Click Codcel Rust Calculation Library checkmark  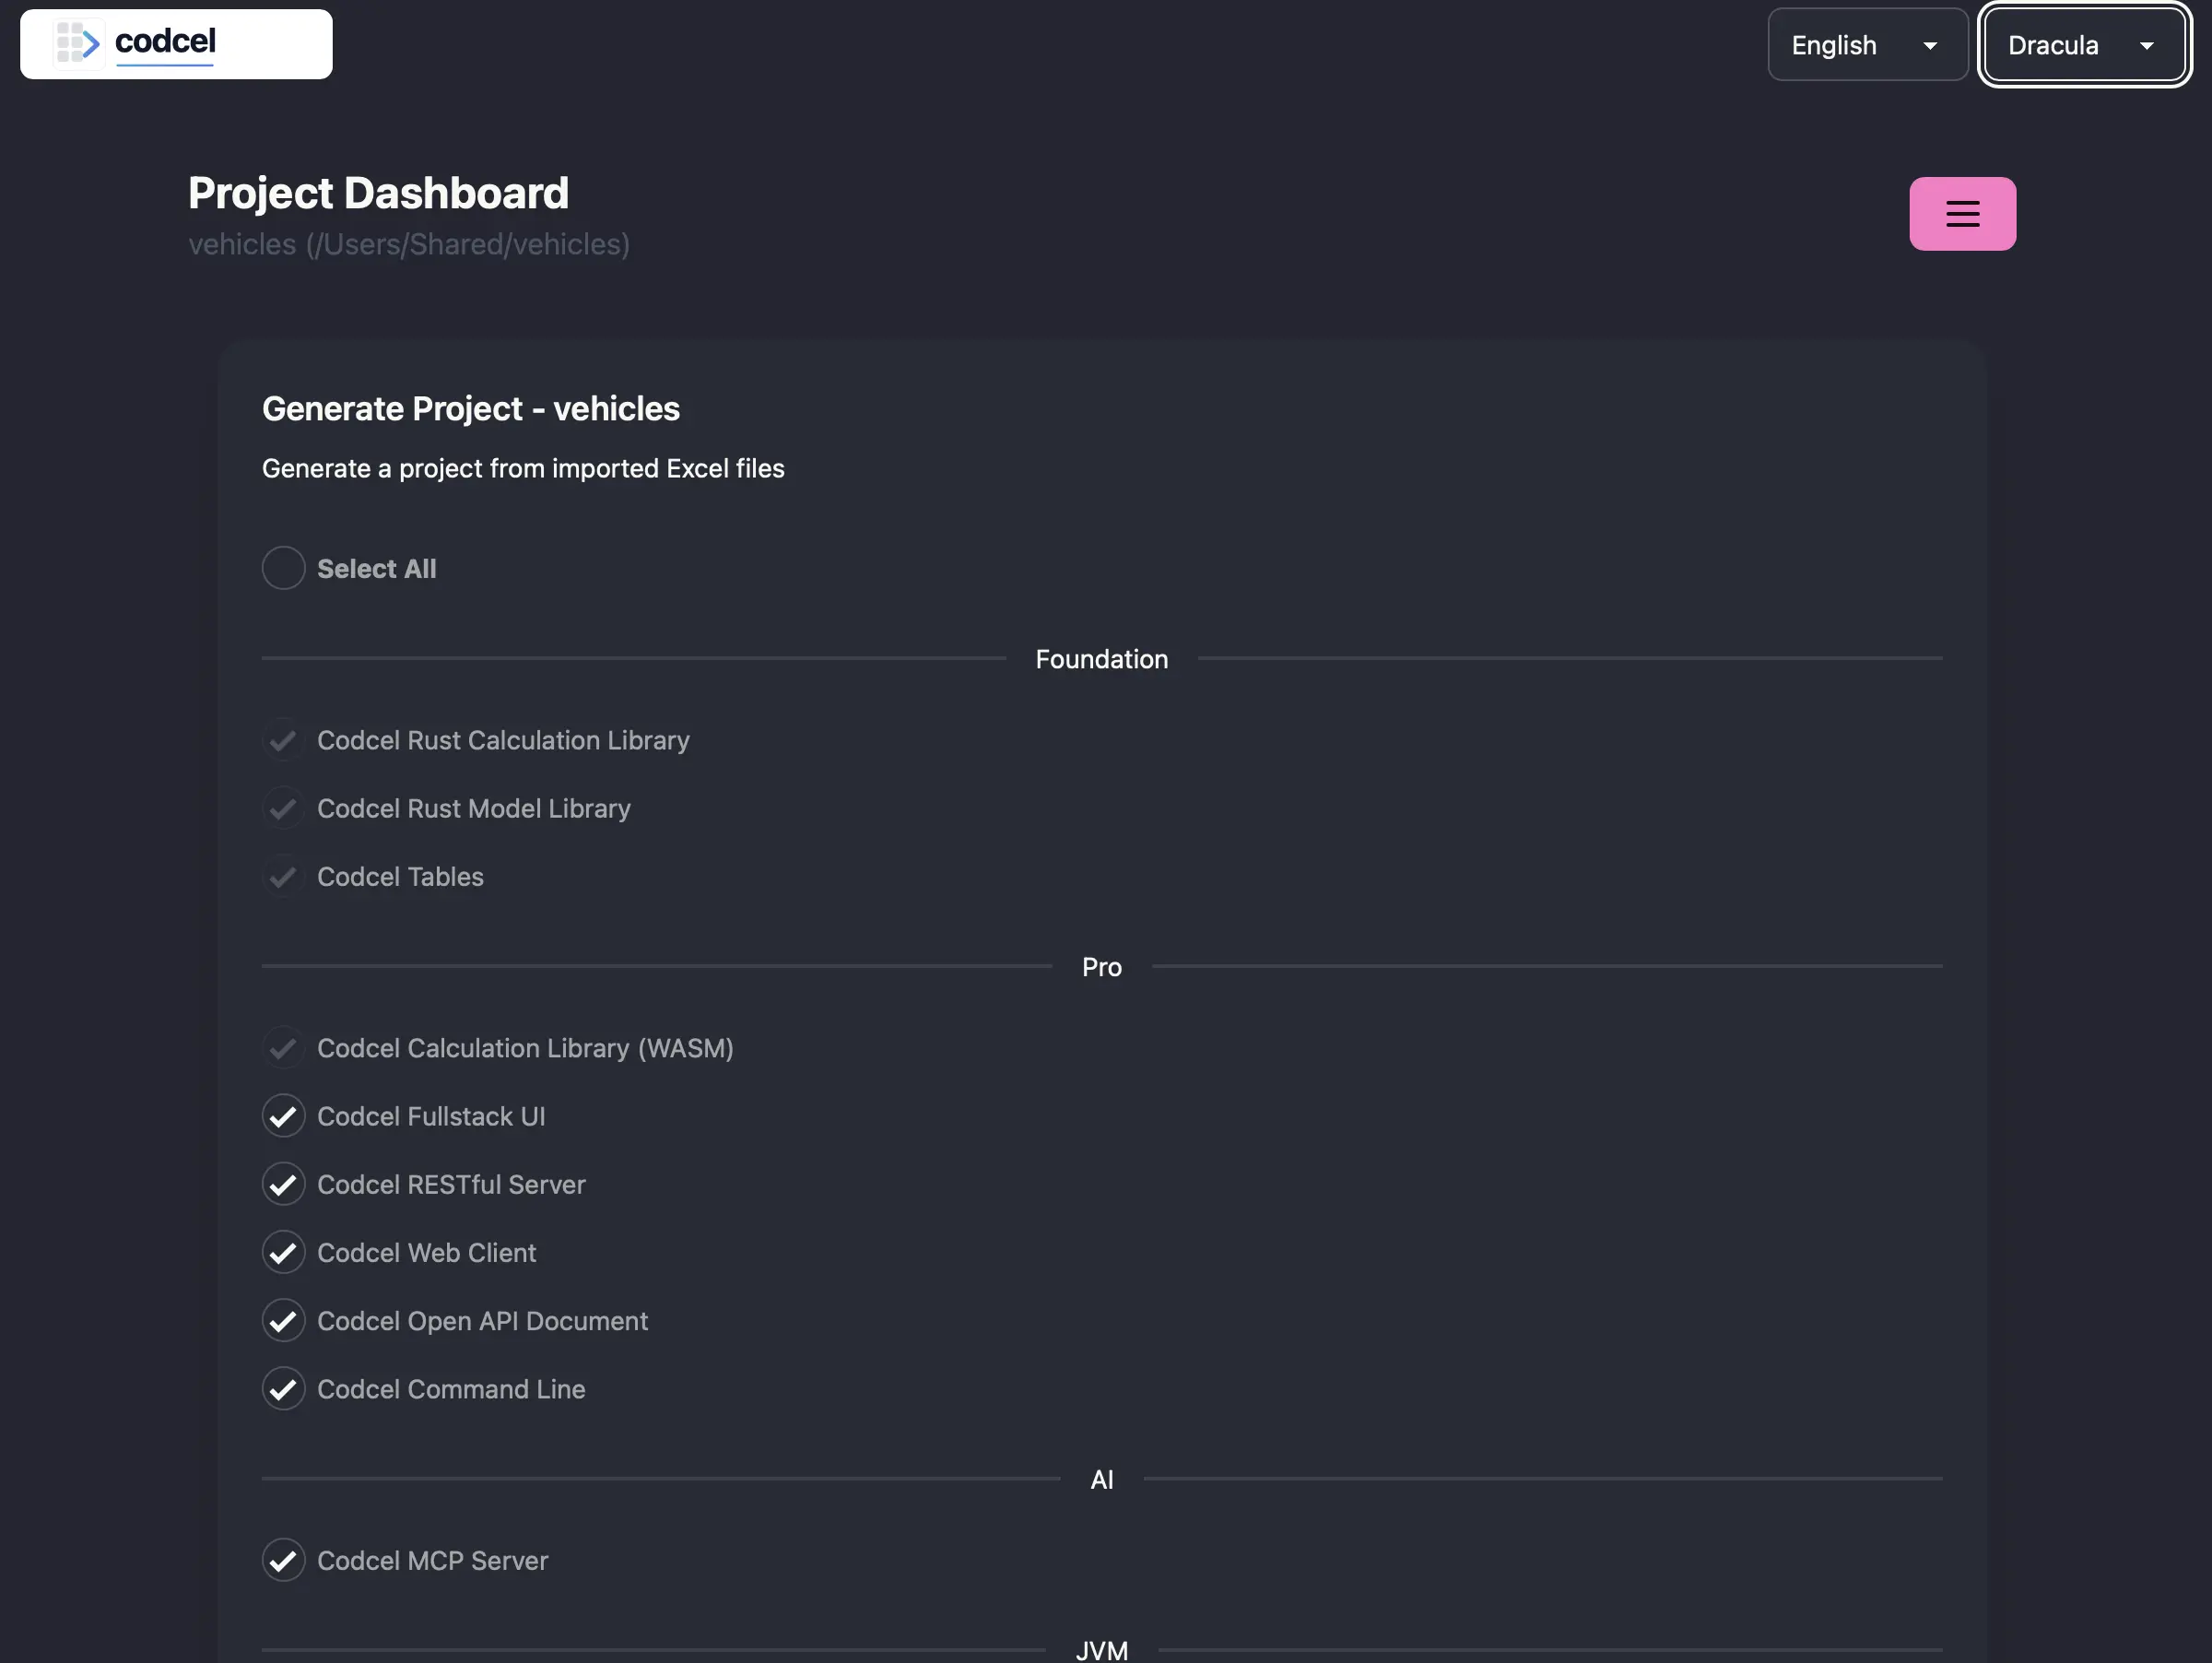(283, 740)
